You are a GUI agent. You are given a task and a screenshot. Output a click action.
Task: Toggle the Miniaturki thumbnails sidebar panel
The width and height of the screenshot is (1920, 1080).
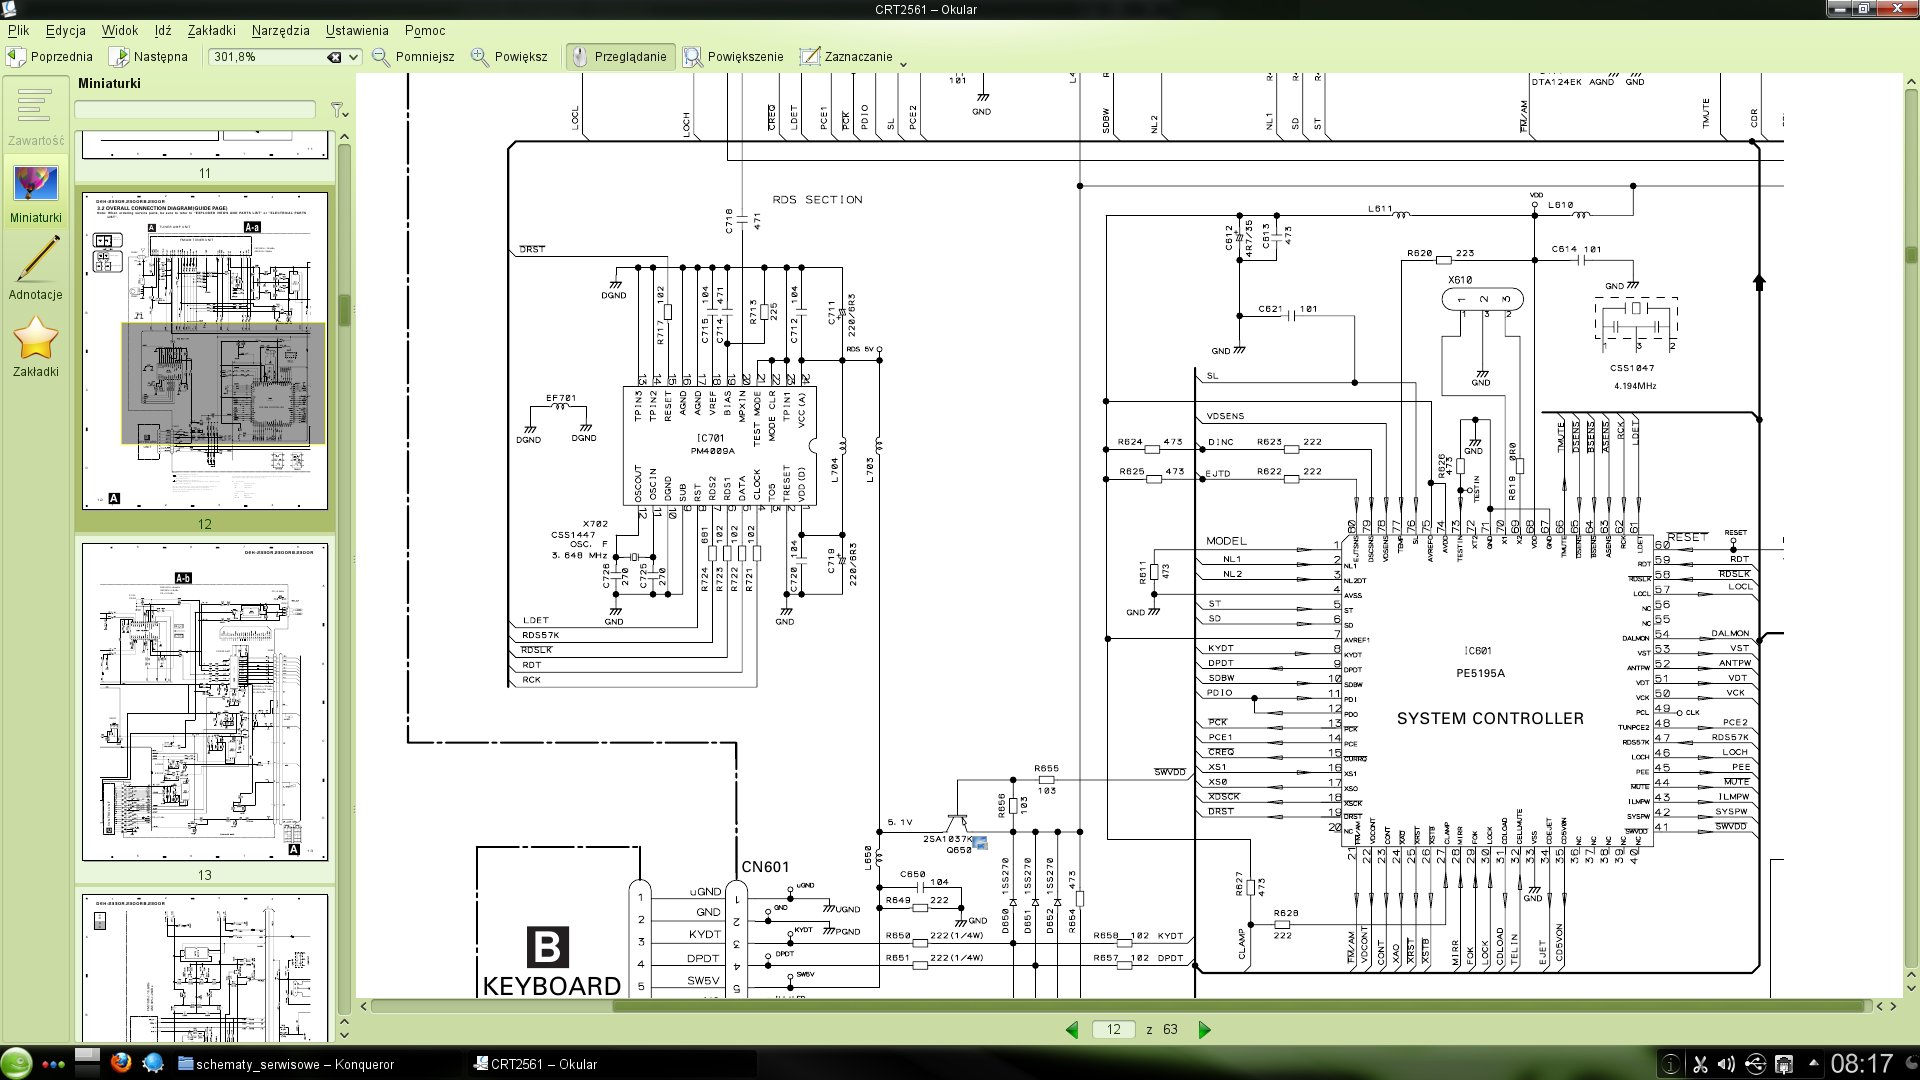tap(35, 193)
